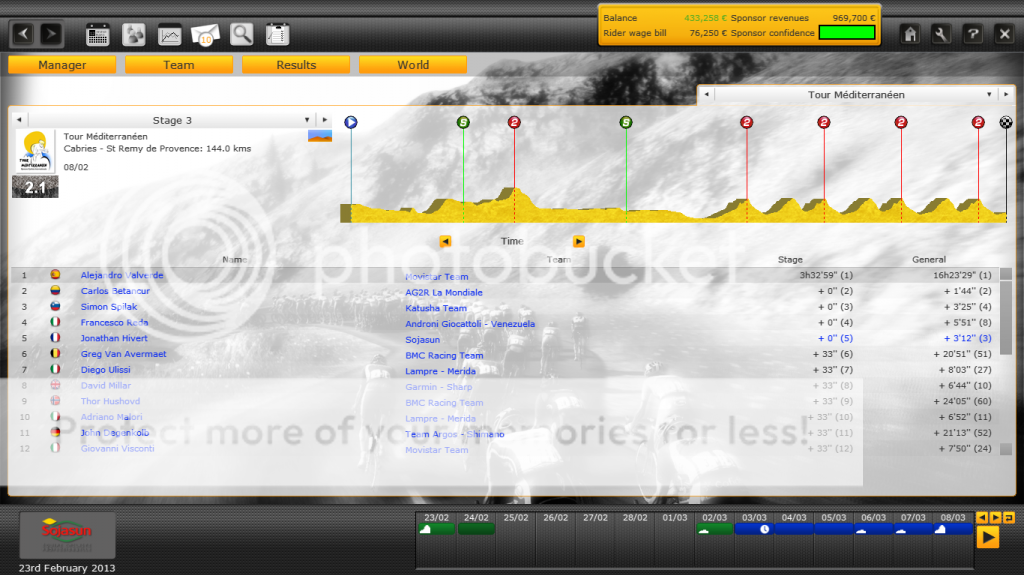Click the Tour Méditerranéen race logo
Screen dimensions: 1024x575
35,151
